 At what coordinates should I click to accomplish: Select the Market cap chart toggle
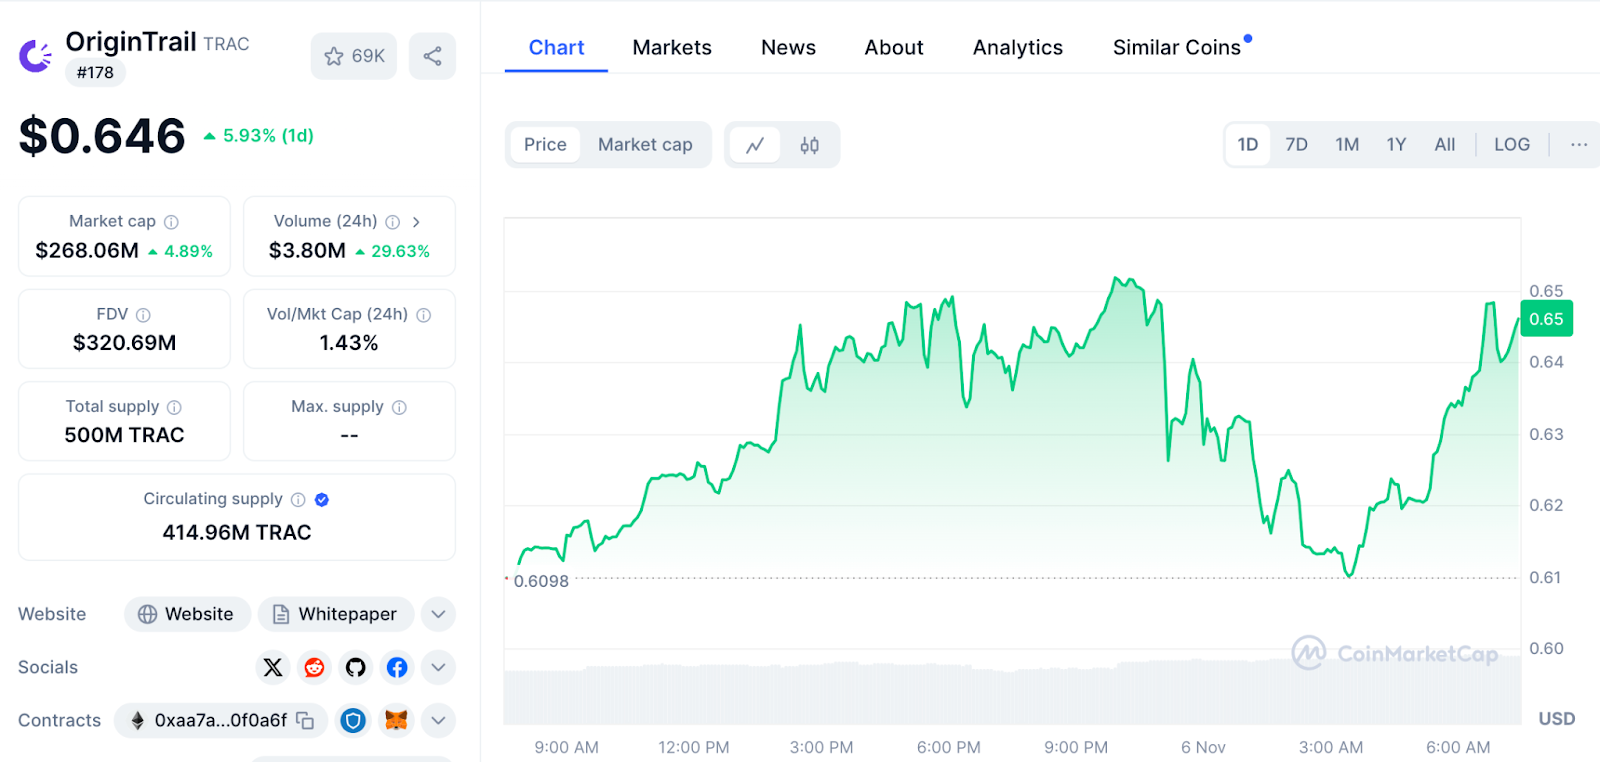coord(645,145)
